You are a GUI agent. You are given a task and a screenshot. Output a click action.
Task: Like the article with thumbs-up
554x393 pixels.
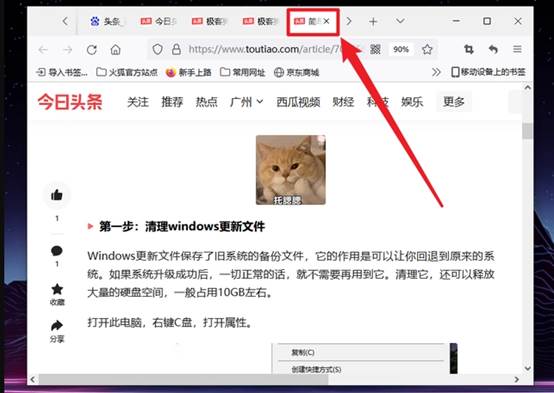pos(57,195)
